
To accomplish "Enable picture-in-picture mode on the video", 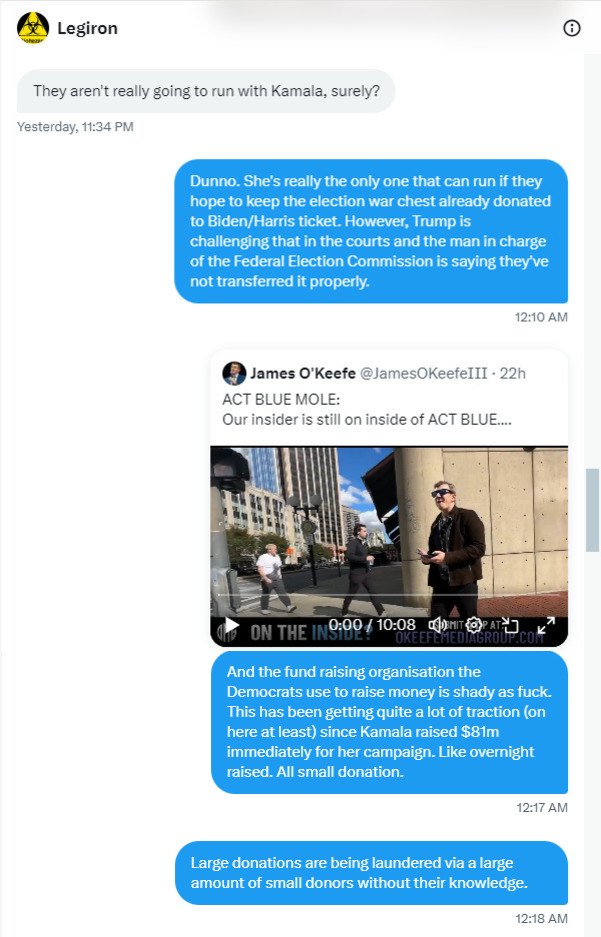I will click(x=510, y=625).
